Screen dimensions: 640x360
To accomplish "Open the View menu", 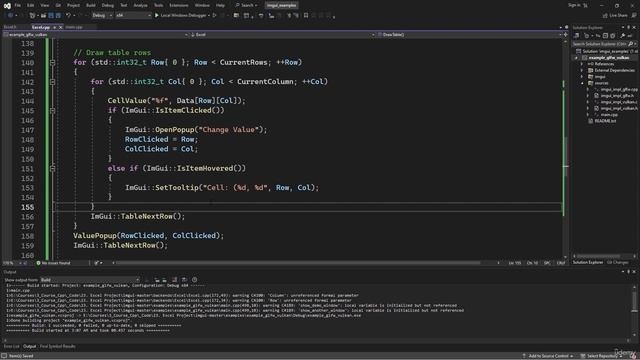I will tap(44, 5).
